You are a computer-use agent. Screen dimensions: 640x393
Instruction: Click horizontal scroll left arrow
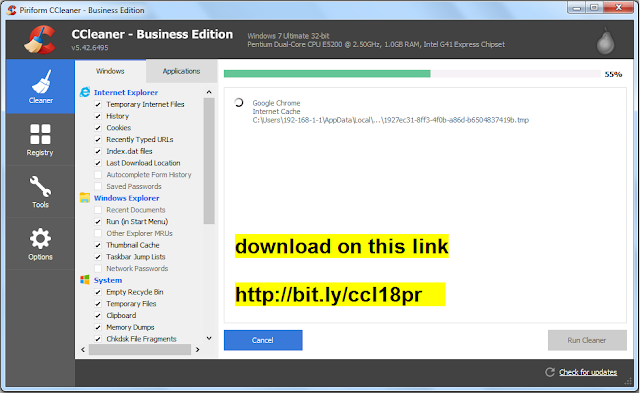83,350
